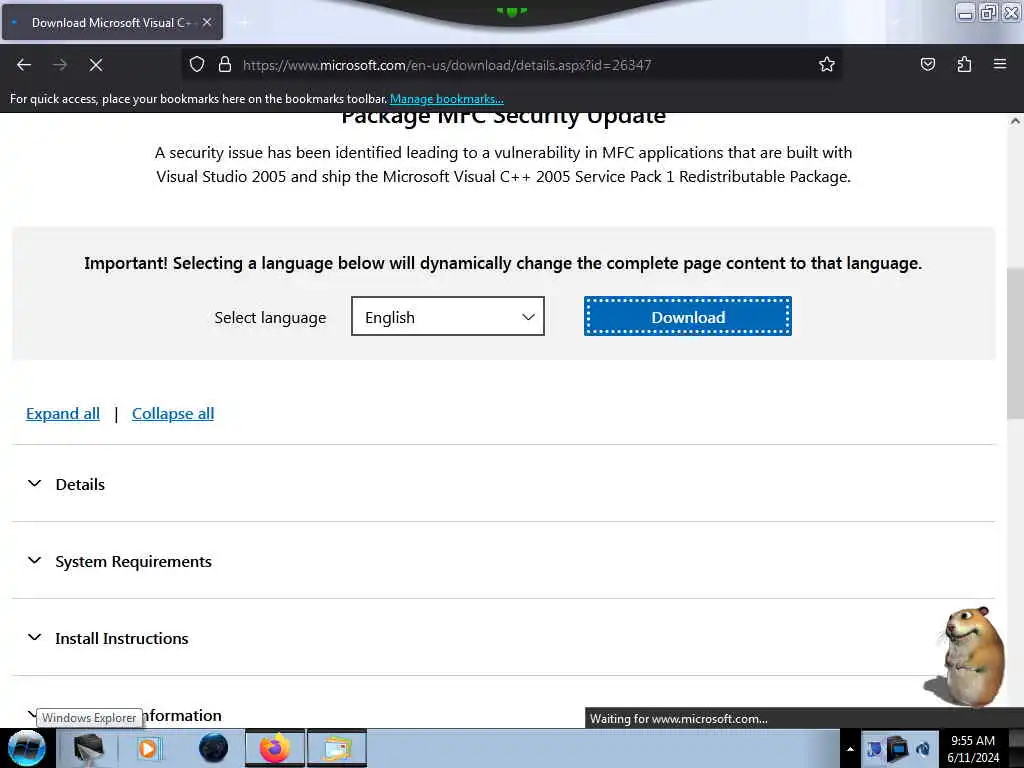Click the flag icon in system tray

874,749
